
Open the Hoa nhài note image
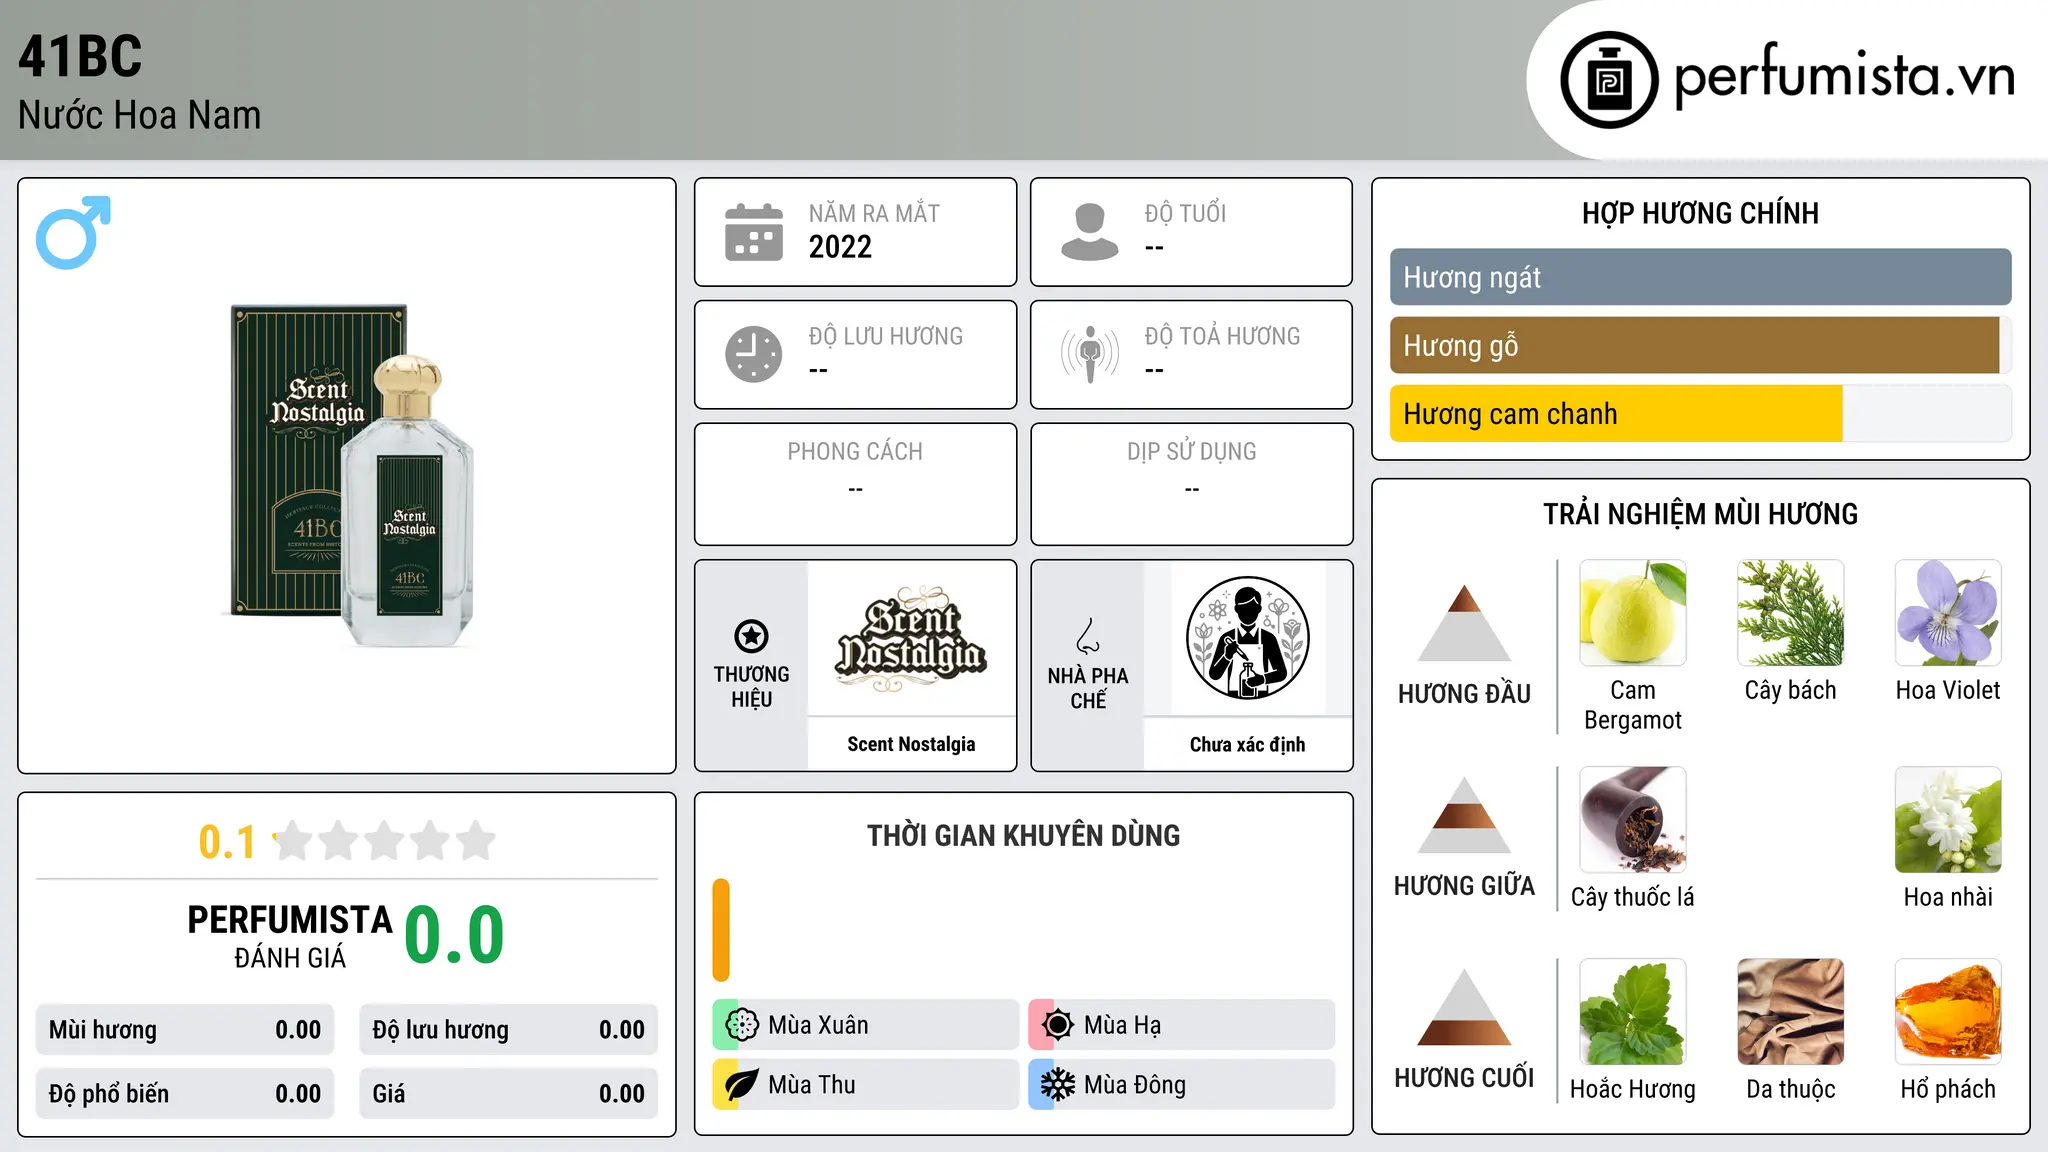click(x=1948, y=820)
